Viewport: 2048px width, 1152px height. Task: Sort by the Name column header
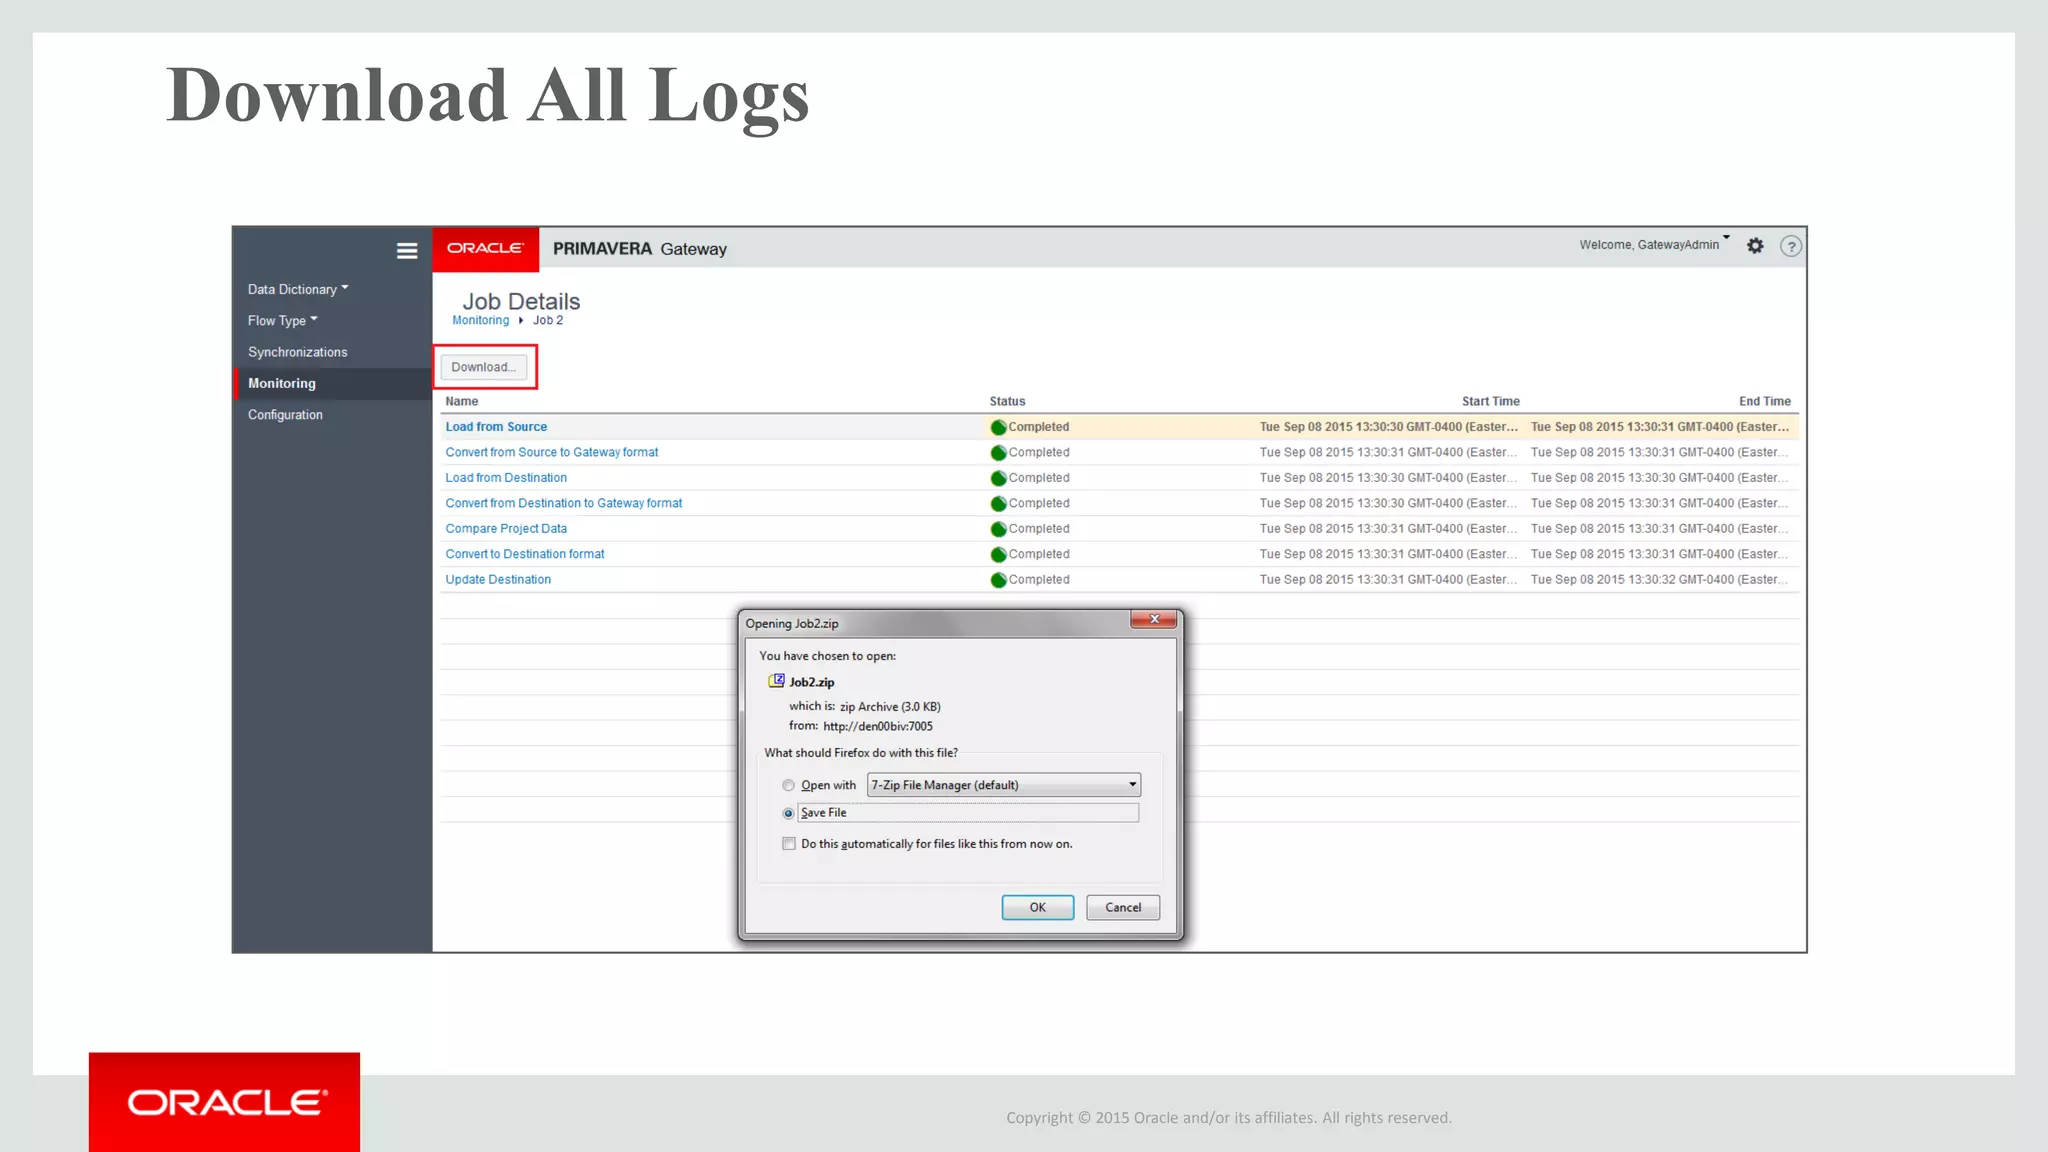click(x=462, y=401)
